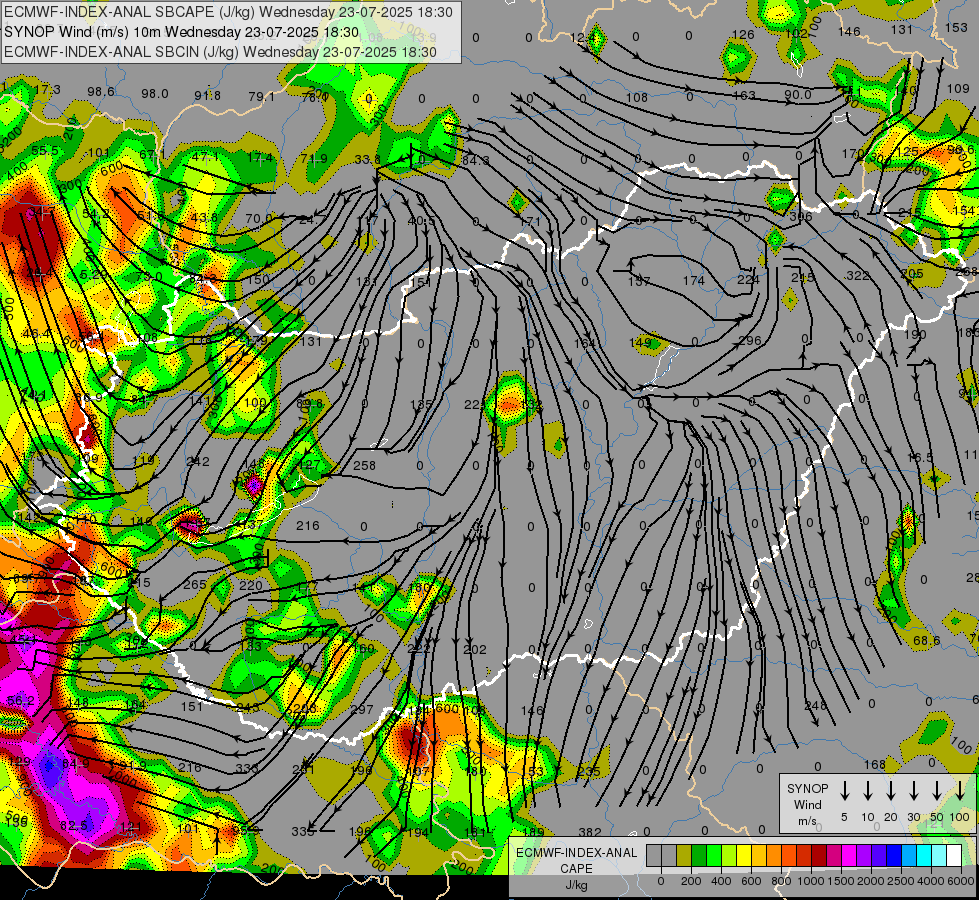Select the olive swatch in CAPE legend
Screen dimensions: 979x900
tap(684, 856)
